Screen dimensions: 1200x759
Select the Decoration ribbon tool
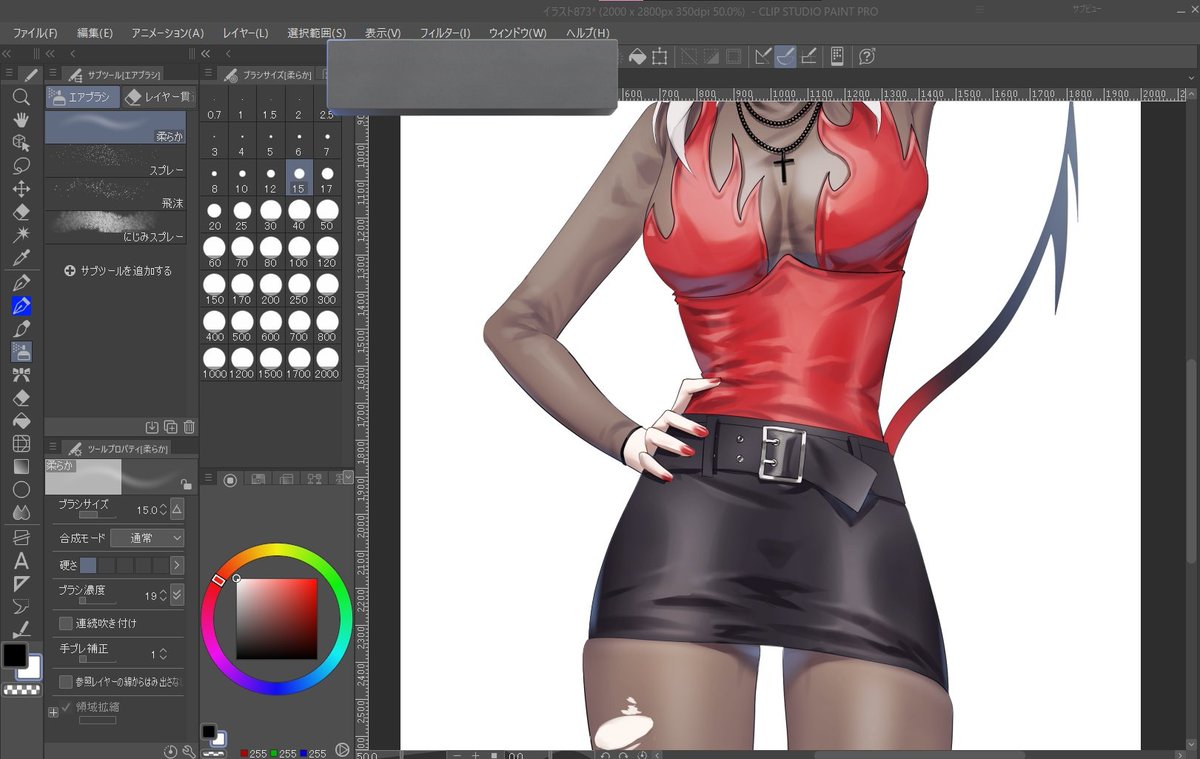(20, 375)
